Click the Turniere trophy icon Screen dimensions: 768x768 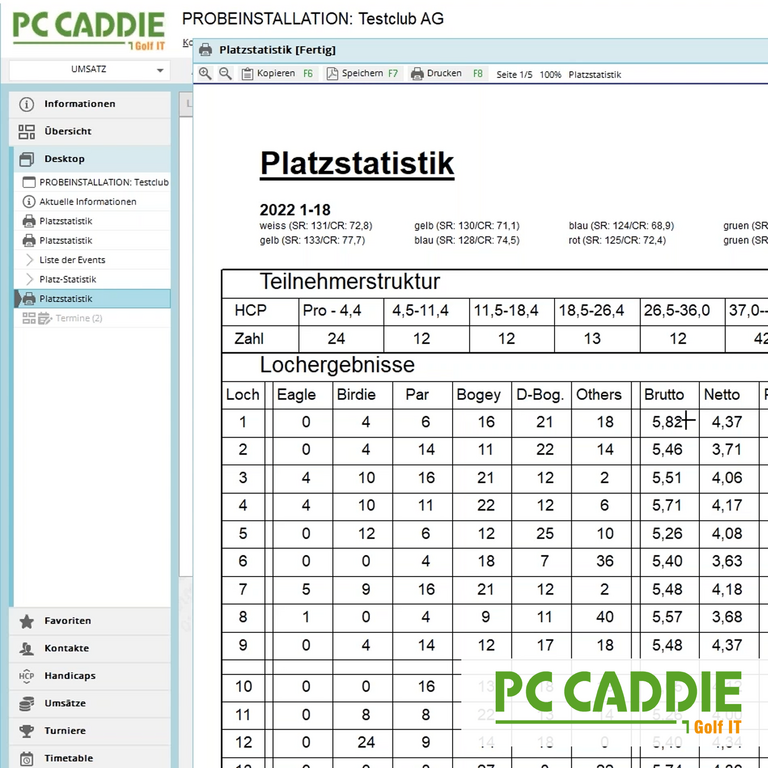coord(26,731)
